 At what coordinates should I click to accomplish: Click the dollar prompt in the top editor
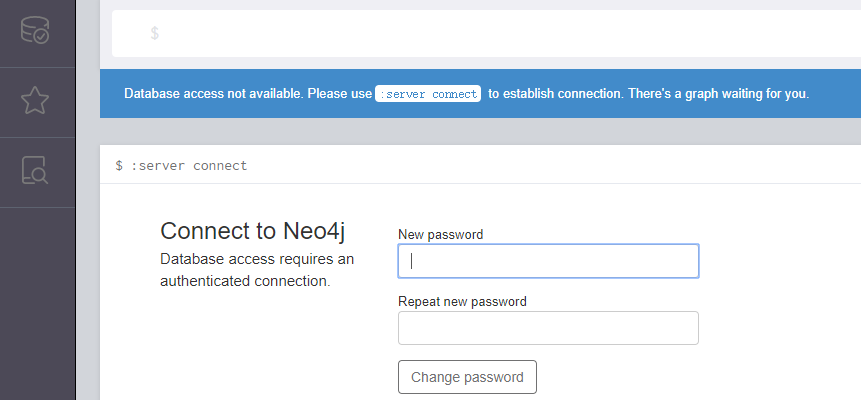pos(154,33)
